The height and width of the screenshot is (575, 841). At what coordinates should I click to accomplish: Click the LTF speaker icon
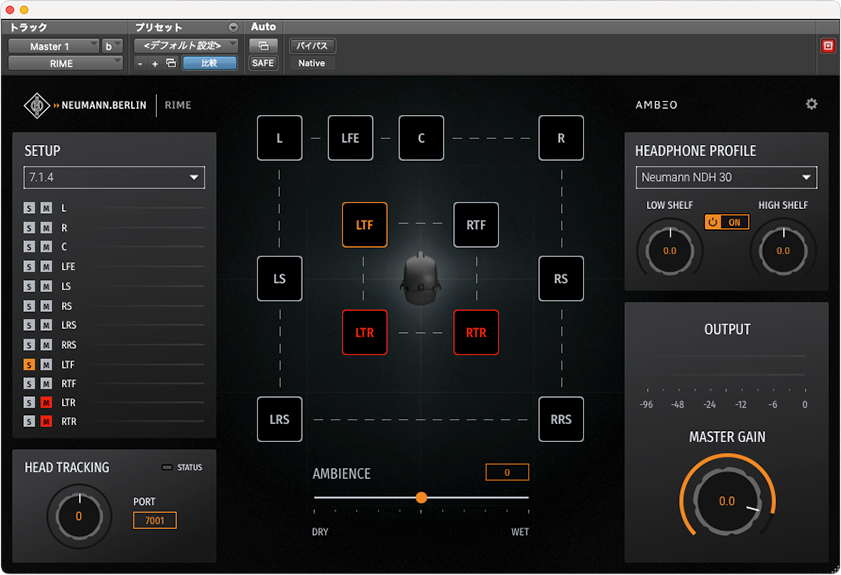coord(364,225)
